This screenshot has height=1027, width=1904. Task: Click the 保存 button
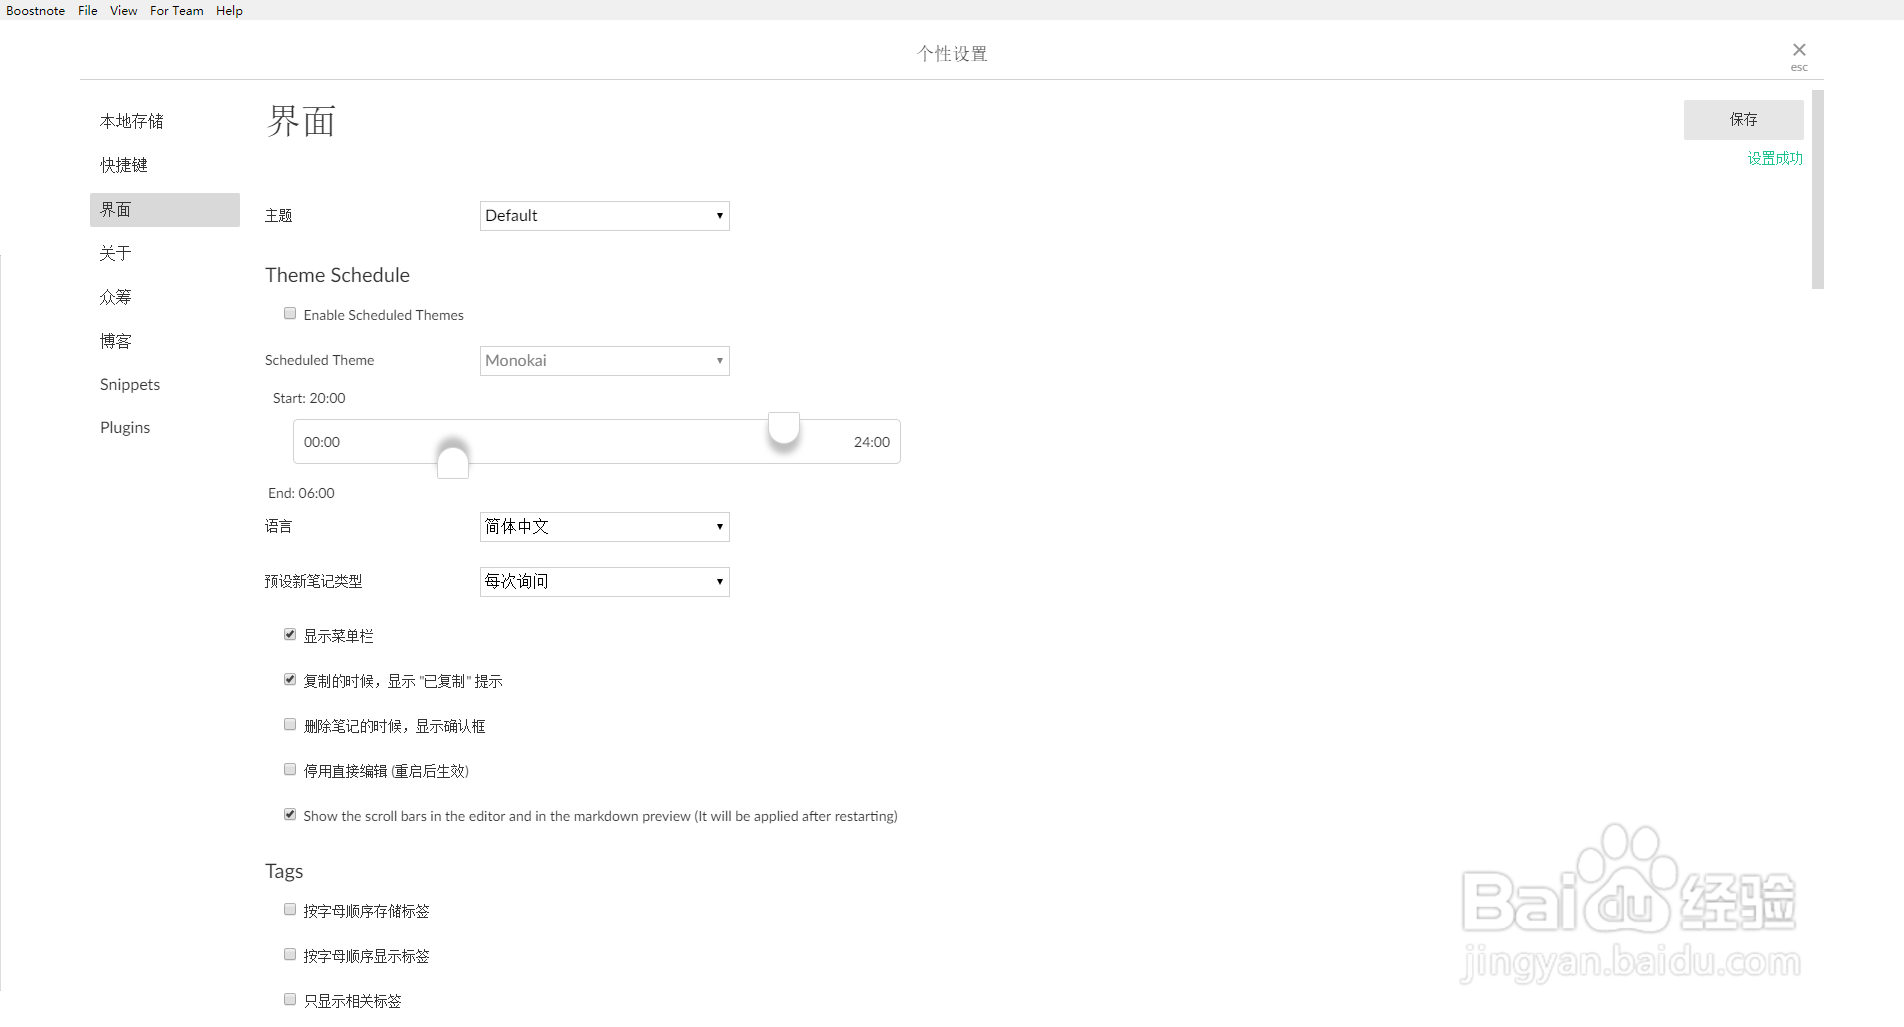tap(1743, 119)
